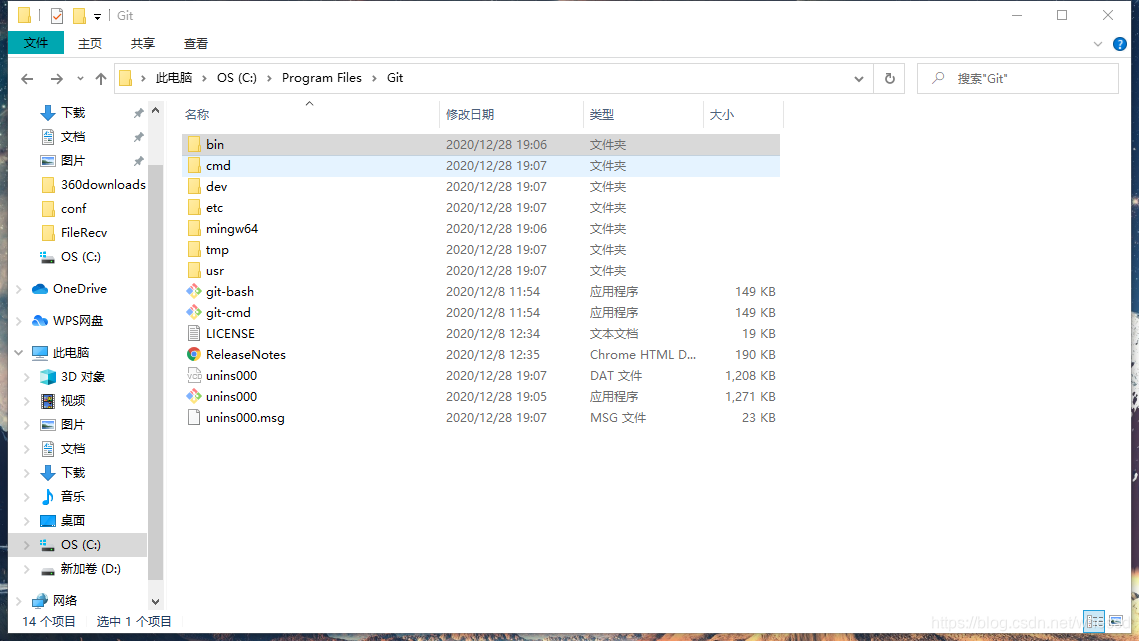Select the tmp folder icon

(x=194, y=249)
